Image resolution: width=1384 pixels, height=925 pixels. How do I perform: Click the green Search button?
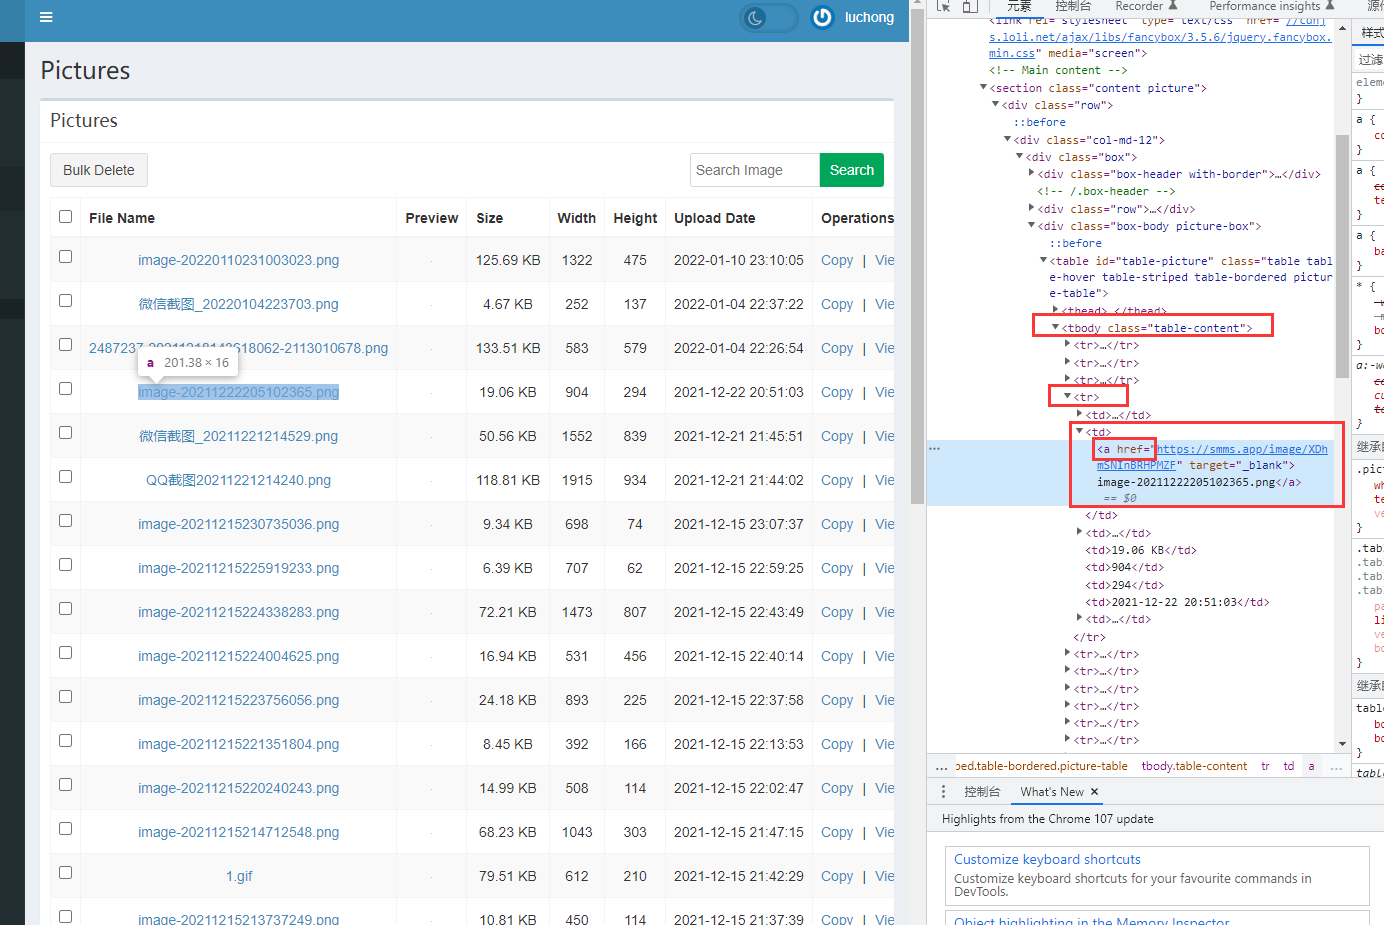[x=852, y=170]
